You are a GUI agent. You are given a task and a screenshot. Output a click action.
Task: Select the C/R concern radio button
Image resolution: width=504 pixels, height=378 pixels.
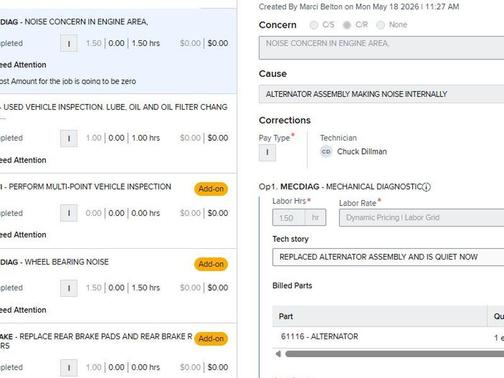click(x=347, y=25)
